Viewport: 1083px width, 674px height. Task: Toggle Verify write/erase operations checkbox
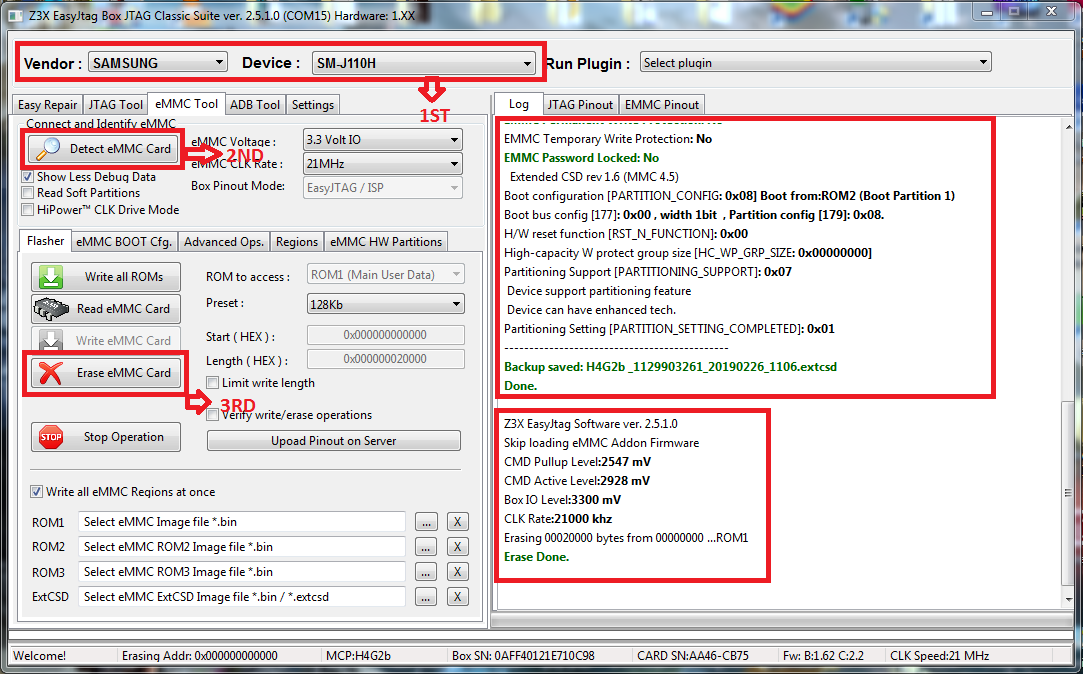point(213,415)
